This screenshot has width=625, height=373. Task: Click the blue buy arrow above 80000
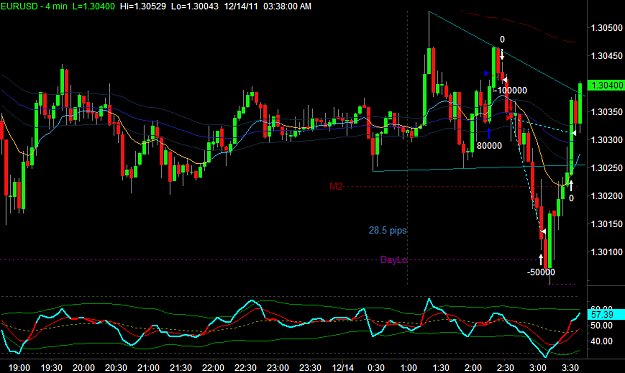(x=489, y=133)
